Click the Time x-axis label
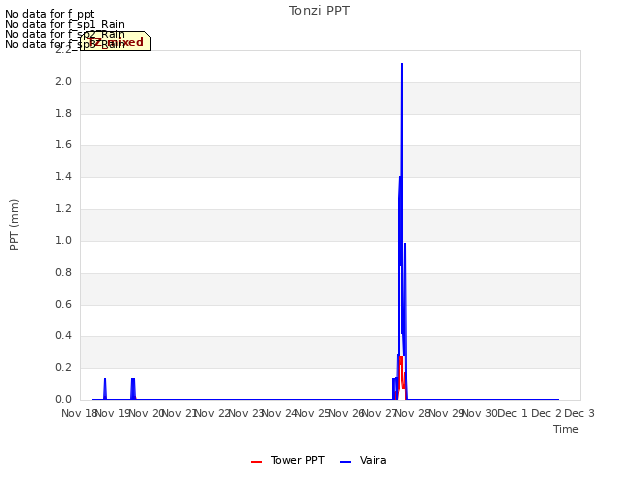 [566, 429]
